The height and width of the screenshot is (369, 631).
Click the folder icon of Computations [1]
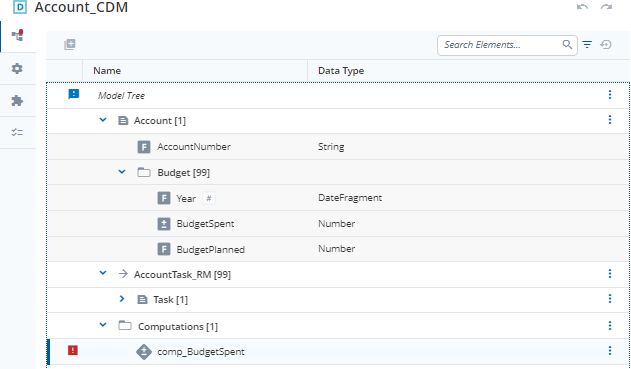pyautogui.click(x=125, y=326)
